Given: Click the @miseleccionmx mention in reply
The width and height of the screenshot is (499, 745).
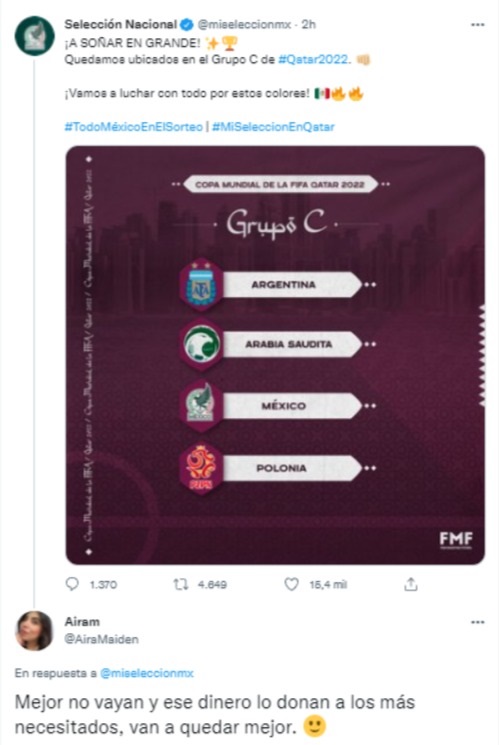Looking at the screenshot, I should click(147, 673).
